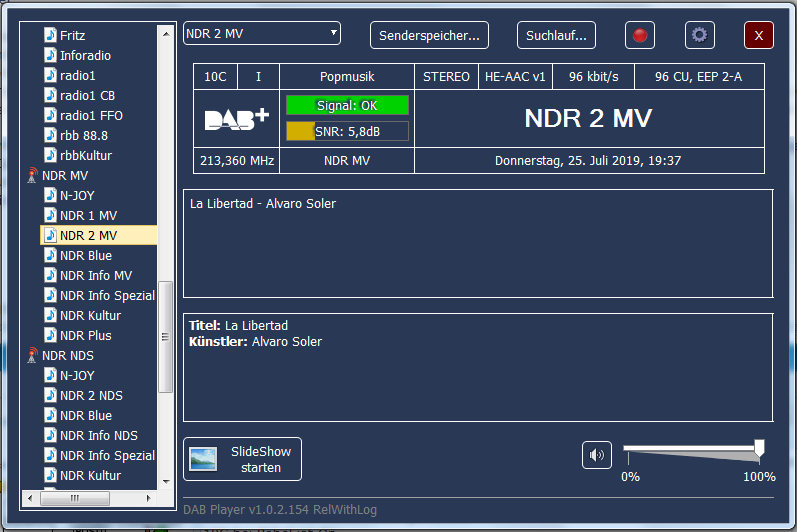Click the music note icon beside NDR Plus
Viewport: 797px width, 532px height.
(x=51, y=336)
